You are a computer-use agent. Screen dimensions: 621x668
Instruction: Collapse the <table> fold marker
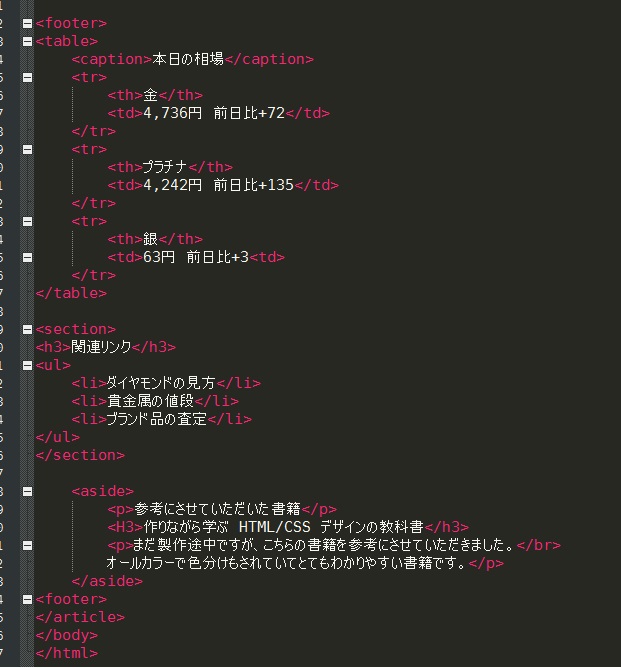coord(27,41)
